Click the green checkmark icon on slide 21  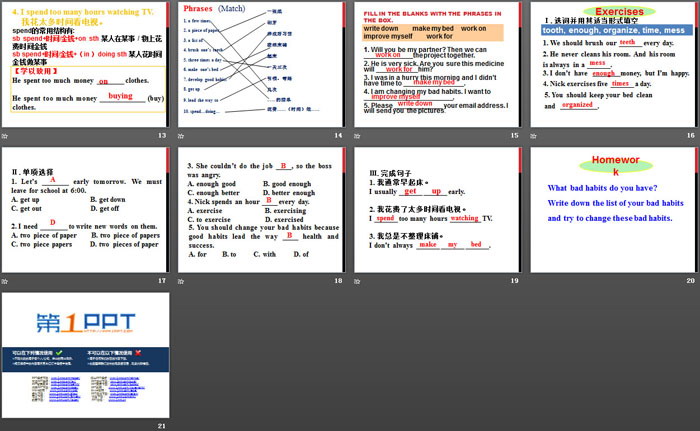point(60,353)
